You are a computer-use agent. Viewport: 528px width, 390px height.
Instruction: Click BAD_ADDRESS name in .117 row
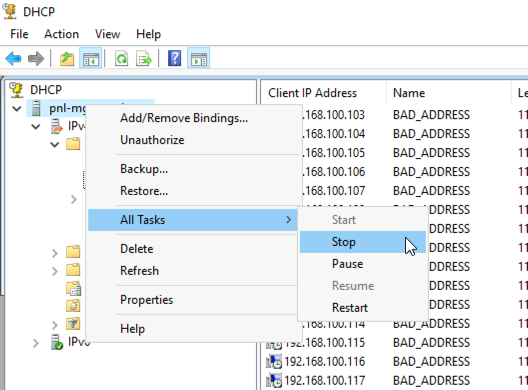[431, 381]
